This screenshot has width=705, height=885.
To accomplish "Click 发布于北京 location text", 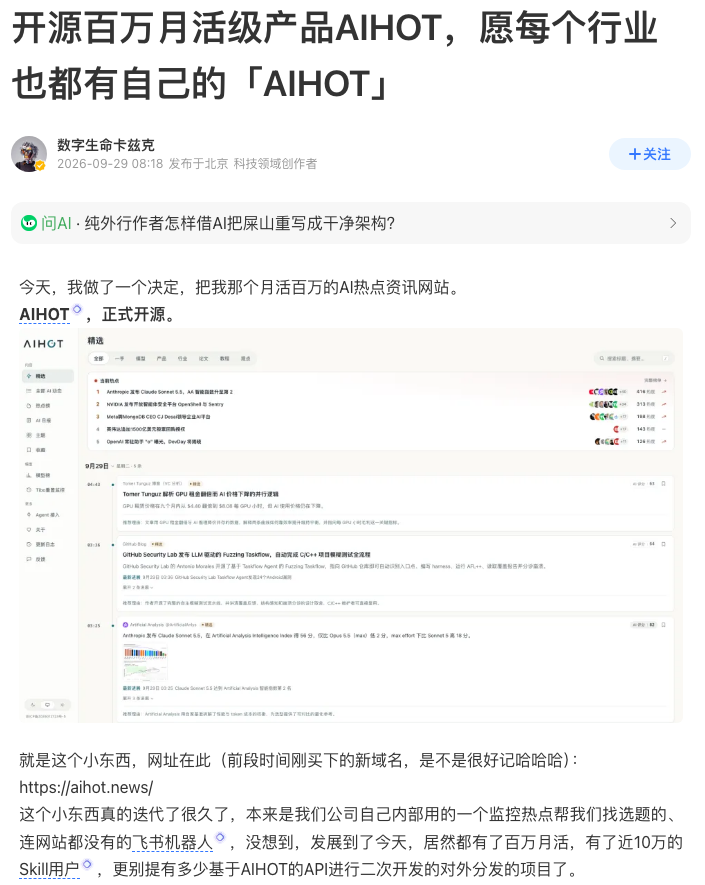I will click(199, 164).
